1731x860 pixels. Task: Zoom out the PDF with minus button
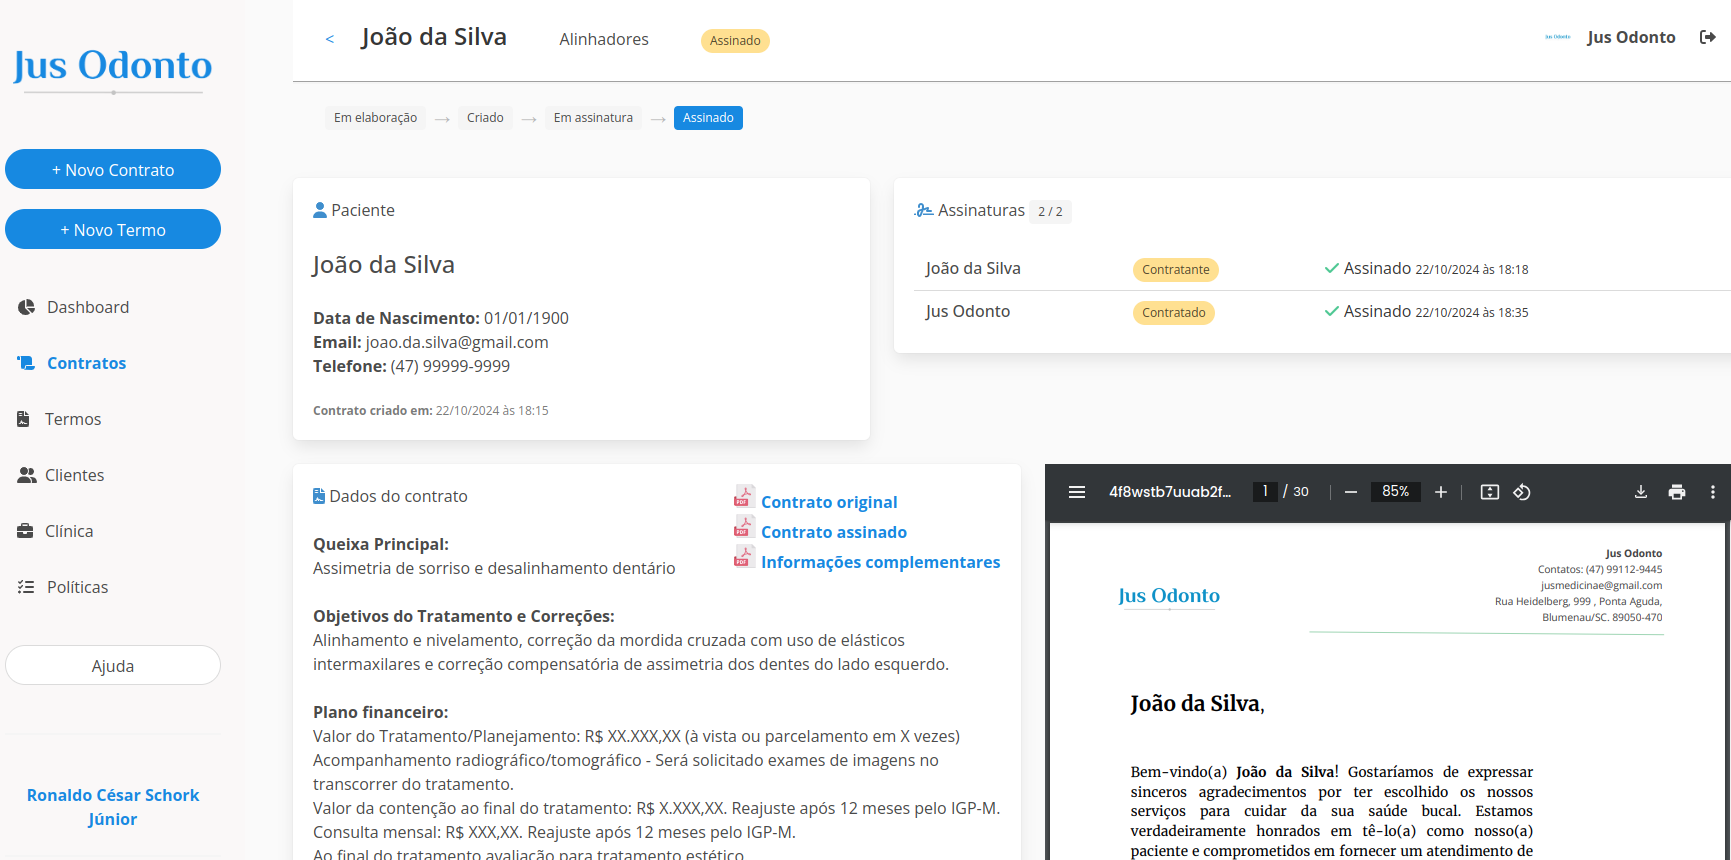coord(1350,492)
